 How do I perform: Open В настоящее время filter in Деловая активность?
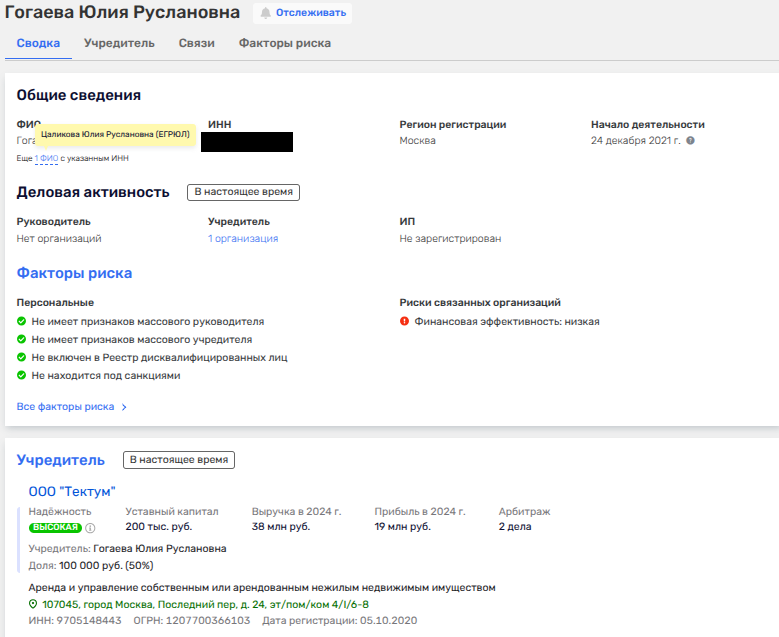[x=244, y=192]
